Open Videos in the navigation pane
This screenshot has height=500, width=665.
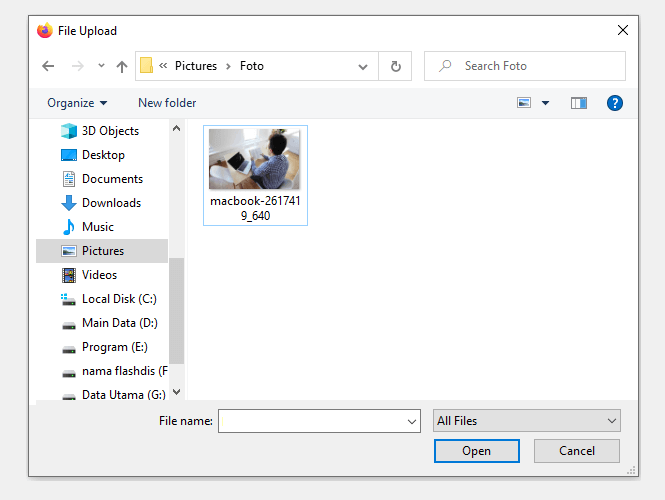point(102,275)
